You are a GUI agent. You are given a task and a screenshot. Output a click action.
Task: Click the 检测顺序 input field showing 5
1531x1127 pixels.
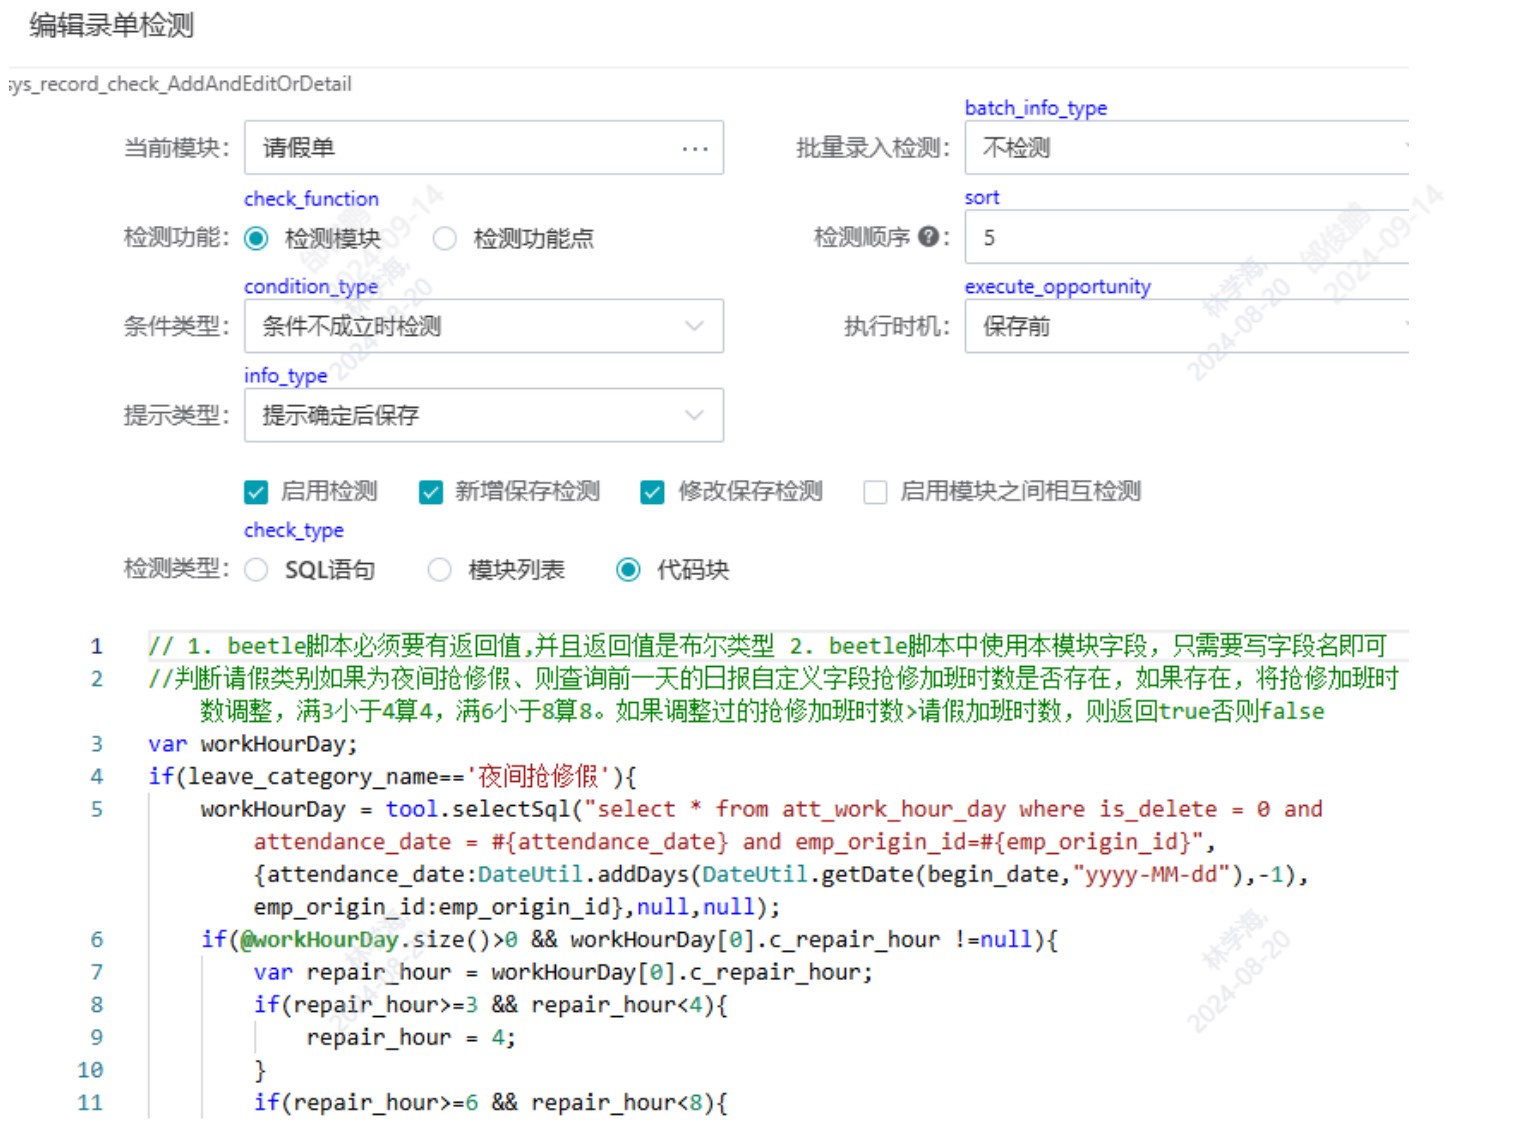click(1185, 237)
